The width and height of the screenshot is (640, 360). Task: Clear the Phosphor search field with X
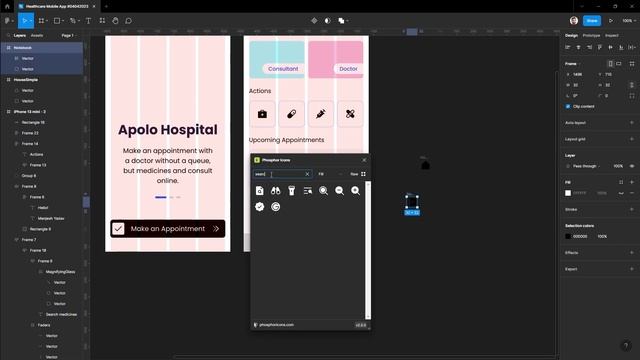(307, 174)
